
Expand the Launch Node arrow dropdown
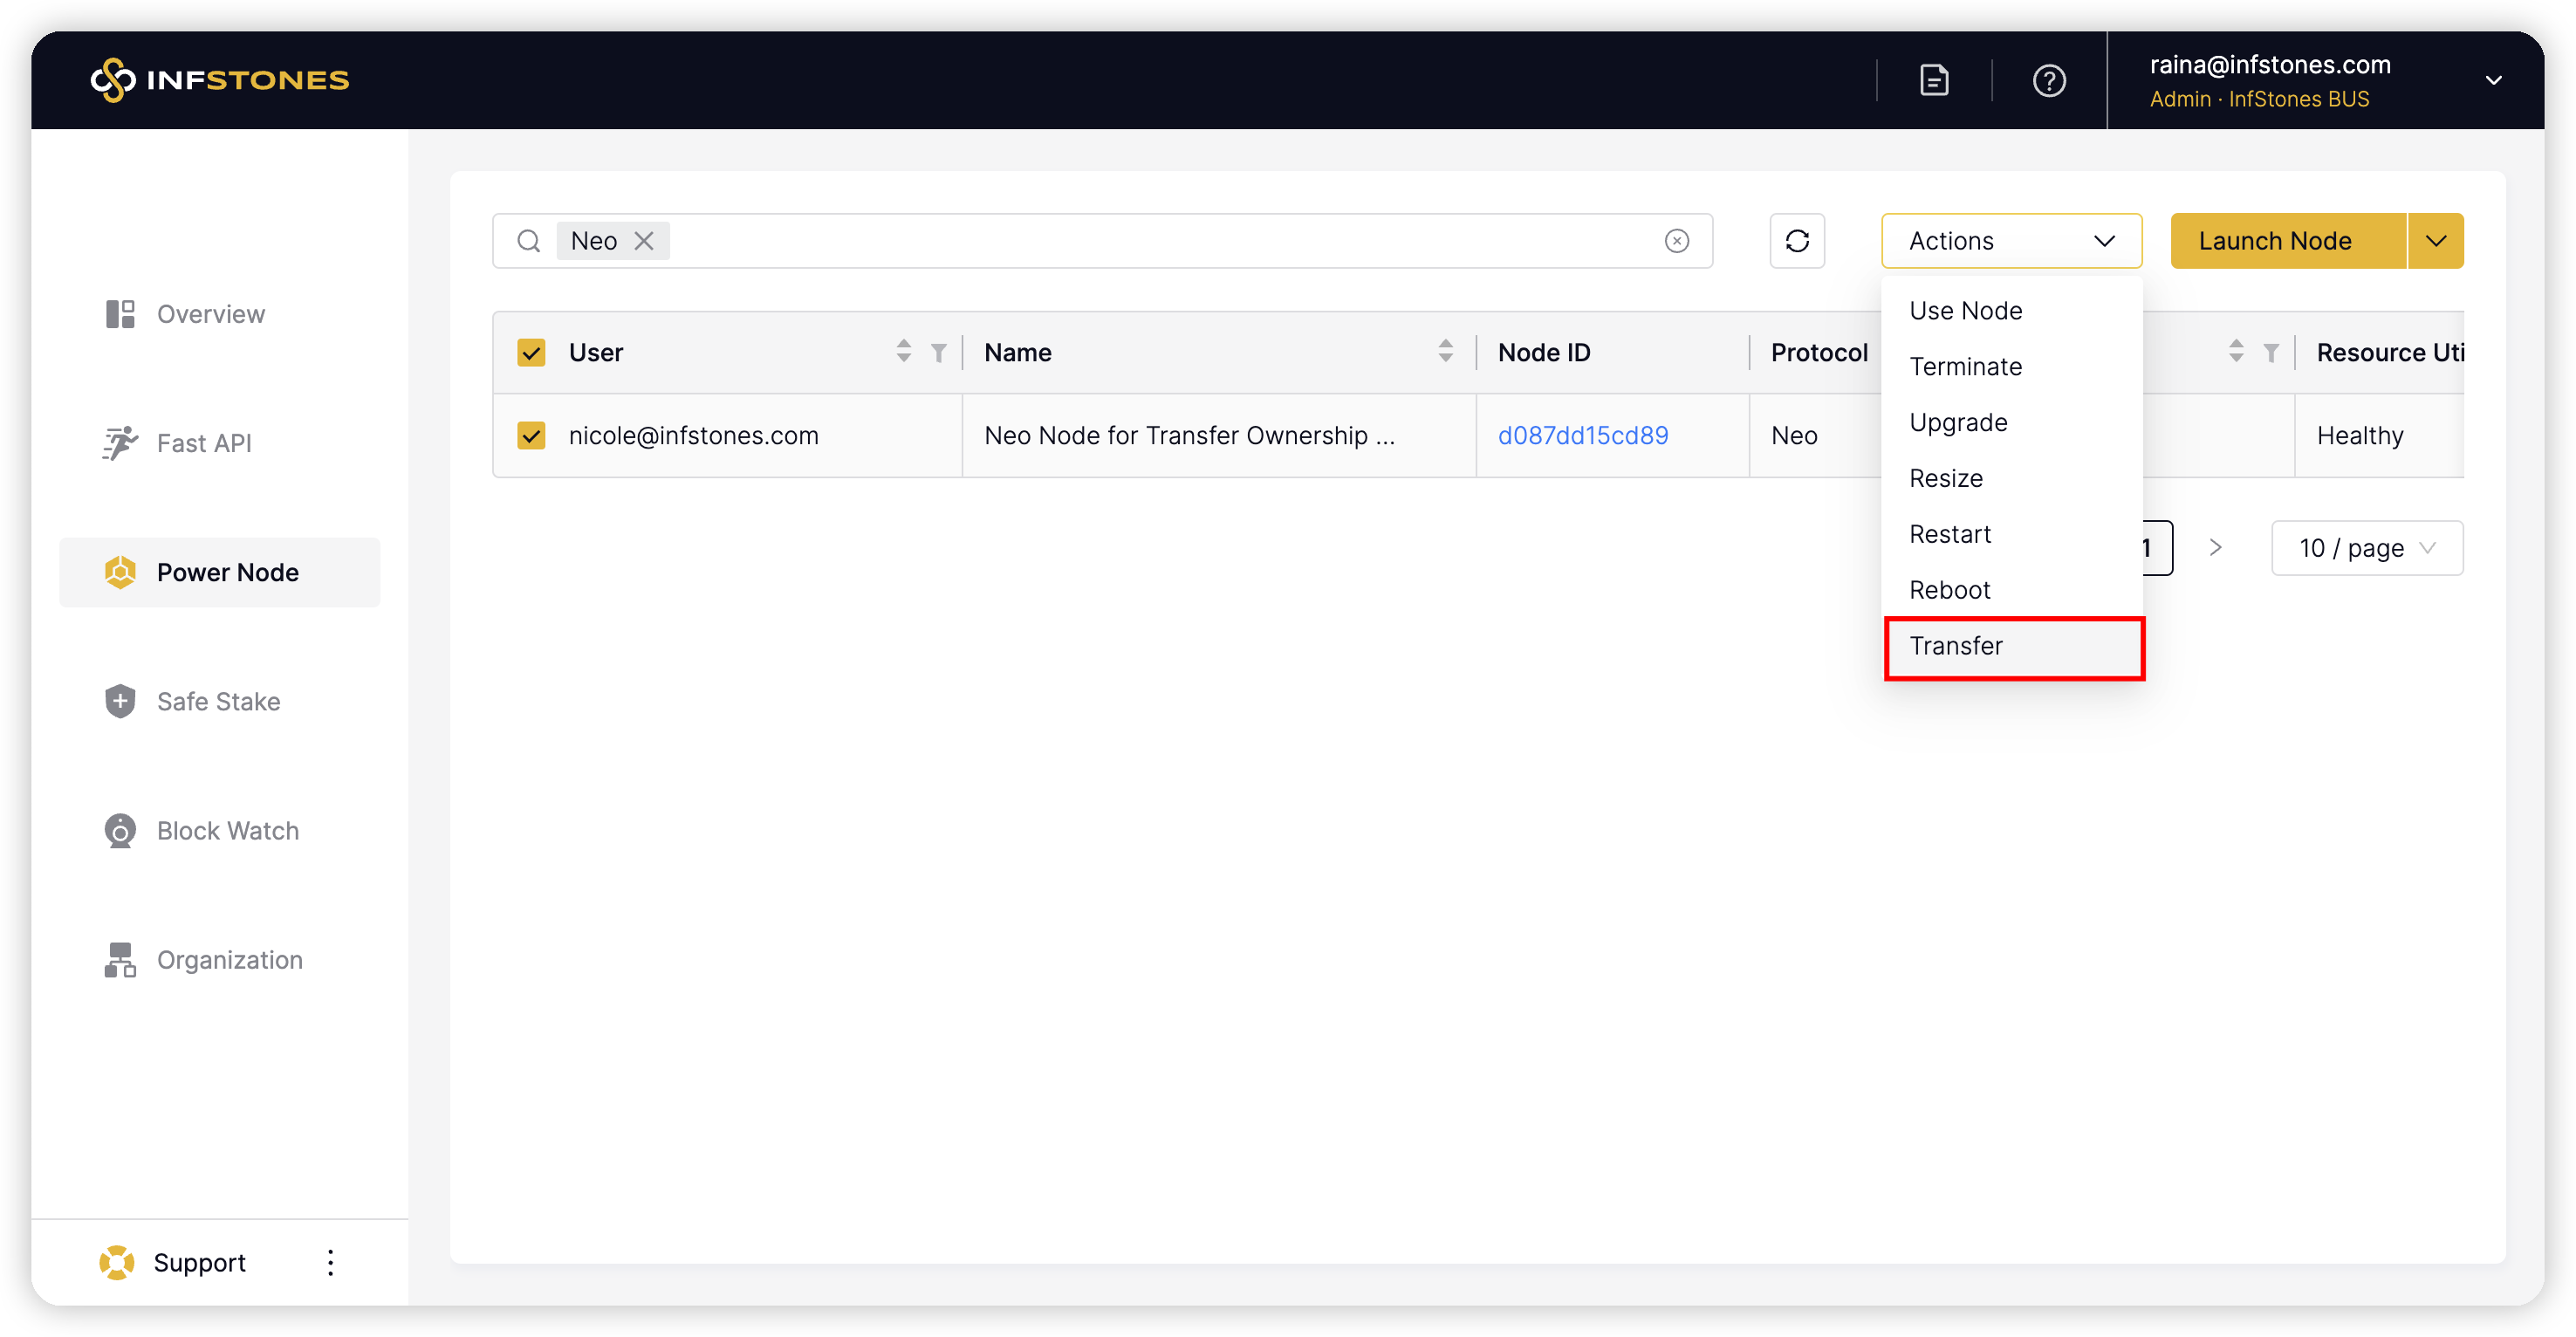tap(2435, 241)
